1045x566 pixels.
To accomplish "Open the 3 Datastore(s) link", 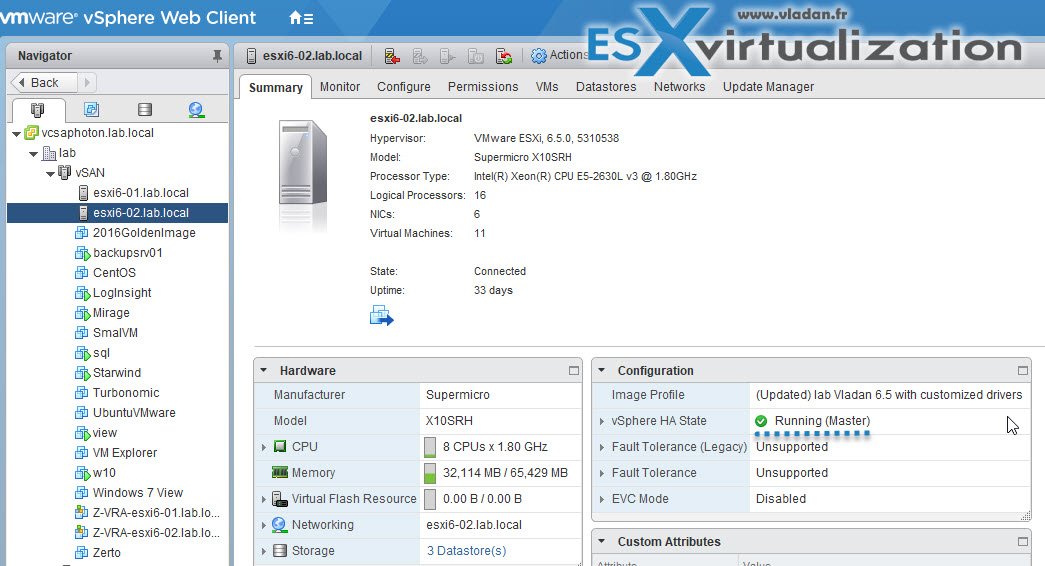I will (x=467, y=551).
